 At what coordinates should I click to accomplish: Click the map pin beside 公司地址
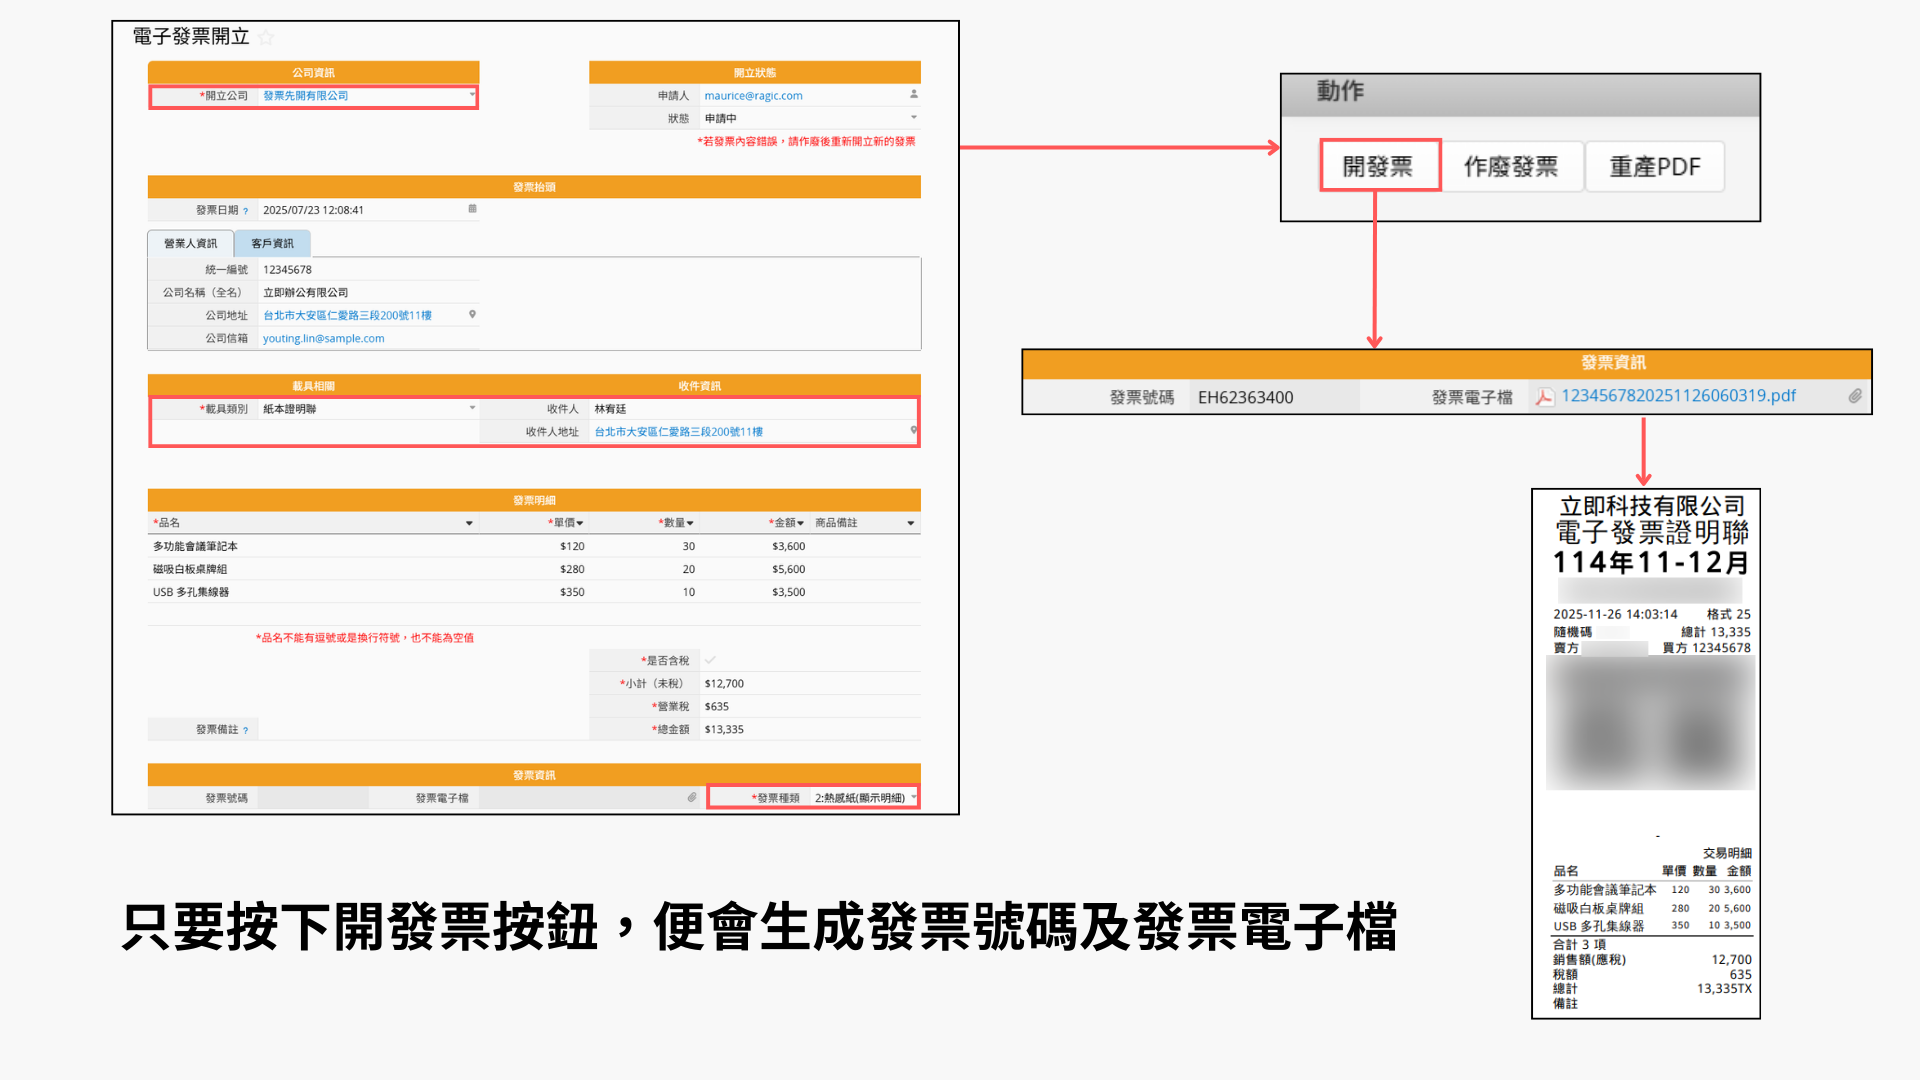[x=472, y=314]
